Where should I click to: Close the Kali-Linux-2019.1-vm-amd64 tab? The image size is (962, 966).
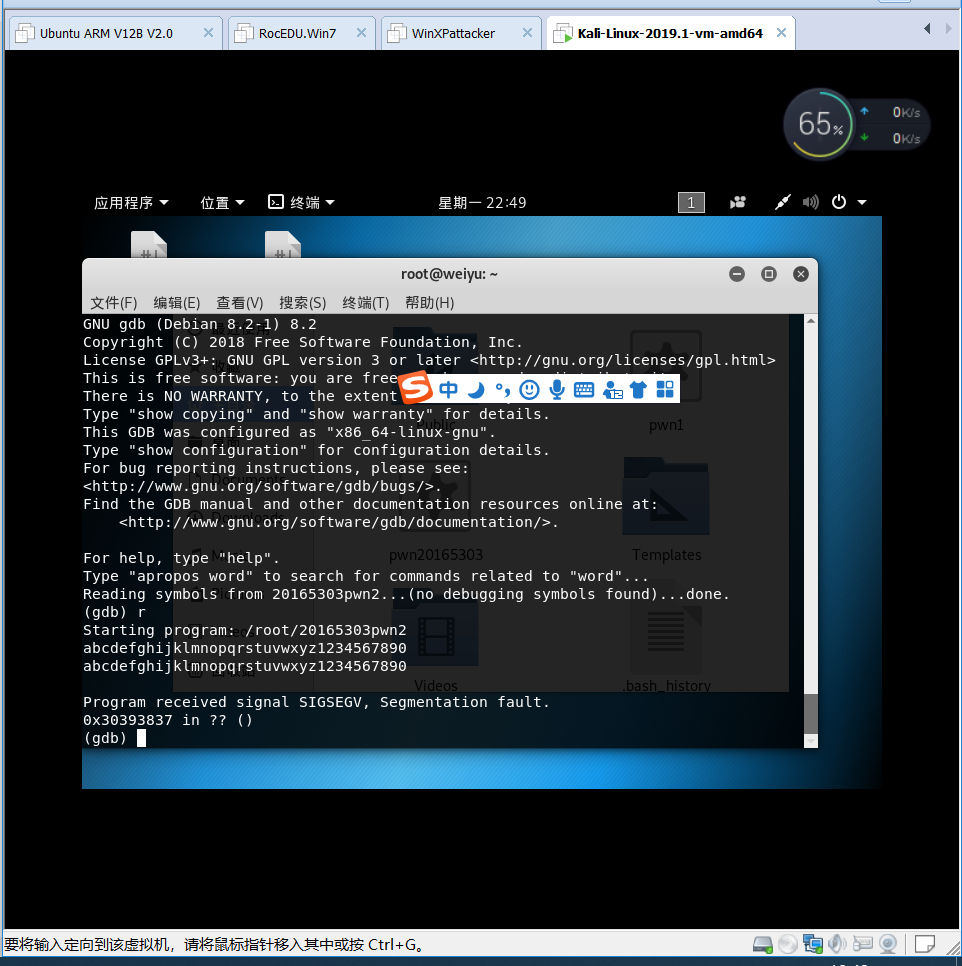[782, 33]
